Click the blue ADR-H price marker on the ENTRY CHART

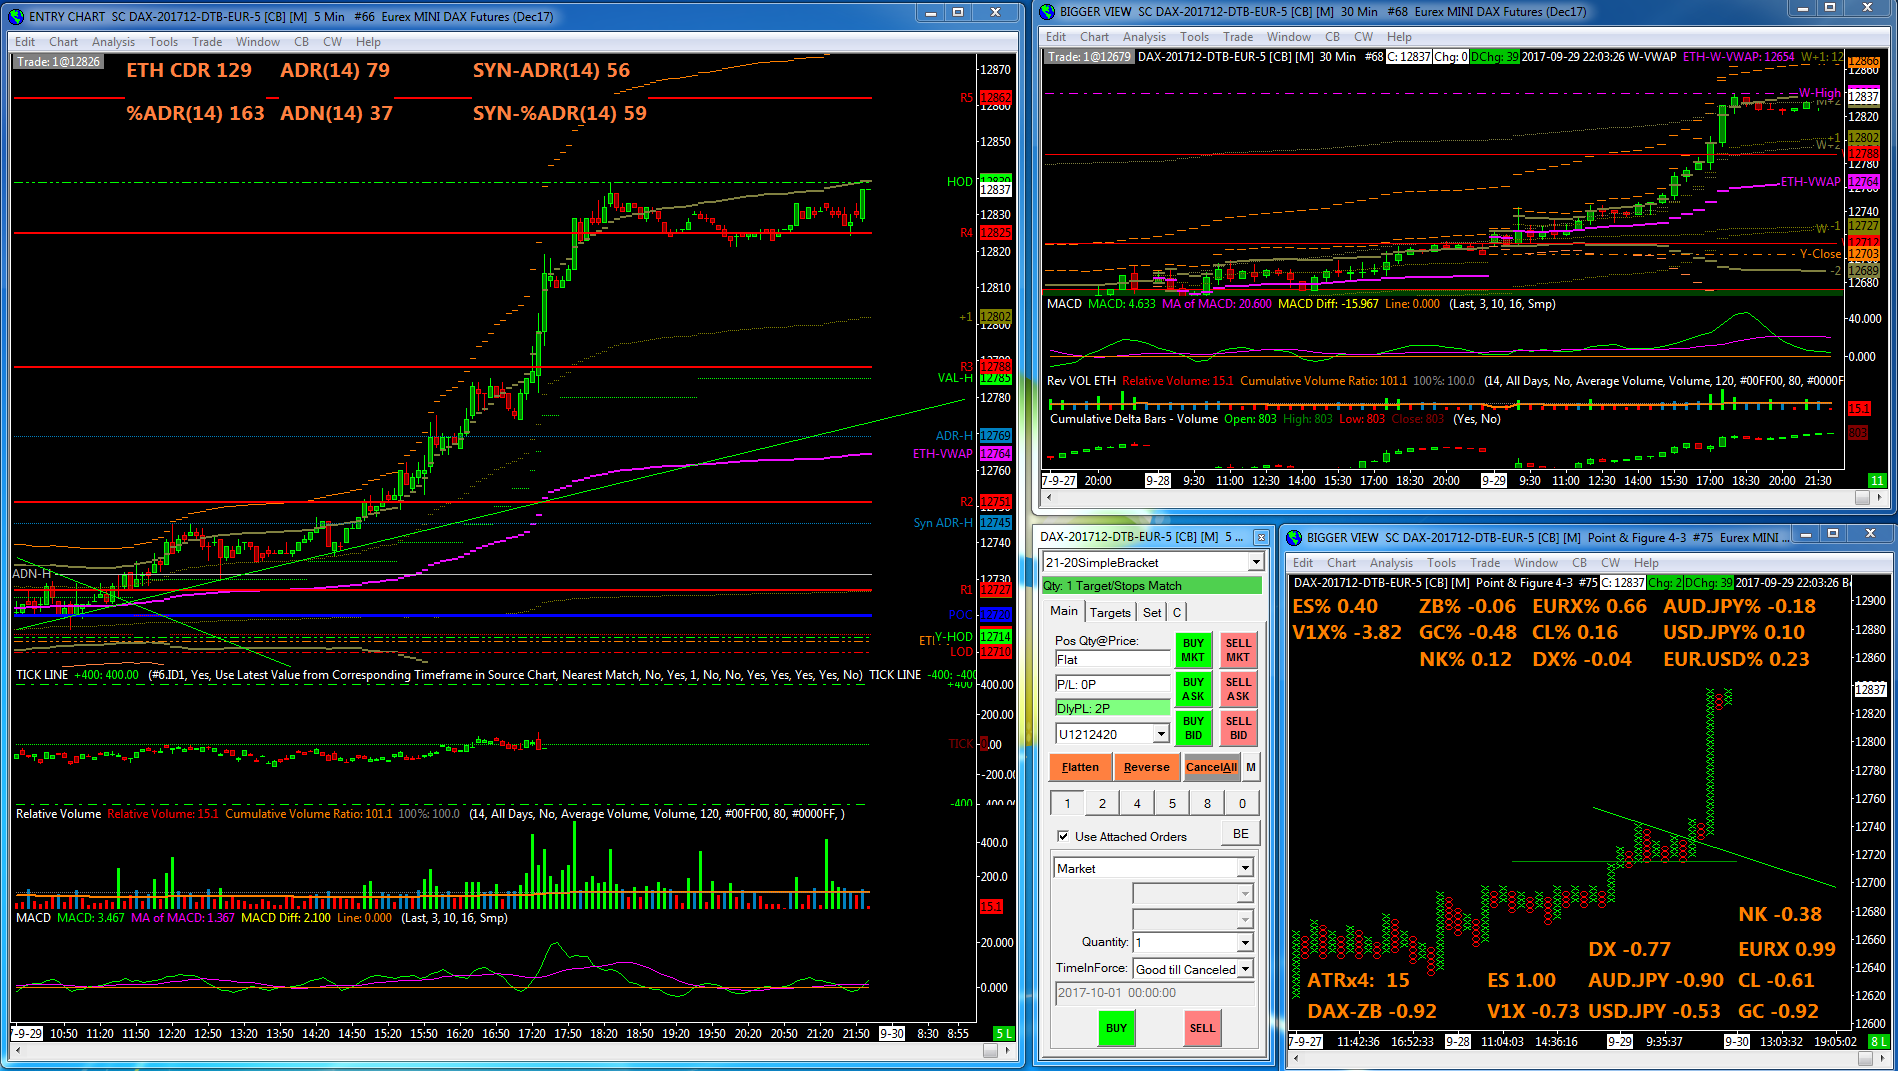995,436
